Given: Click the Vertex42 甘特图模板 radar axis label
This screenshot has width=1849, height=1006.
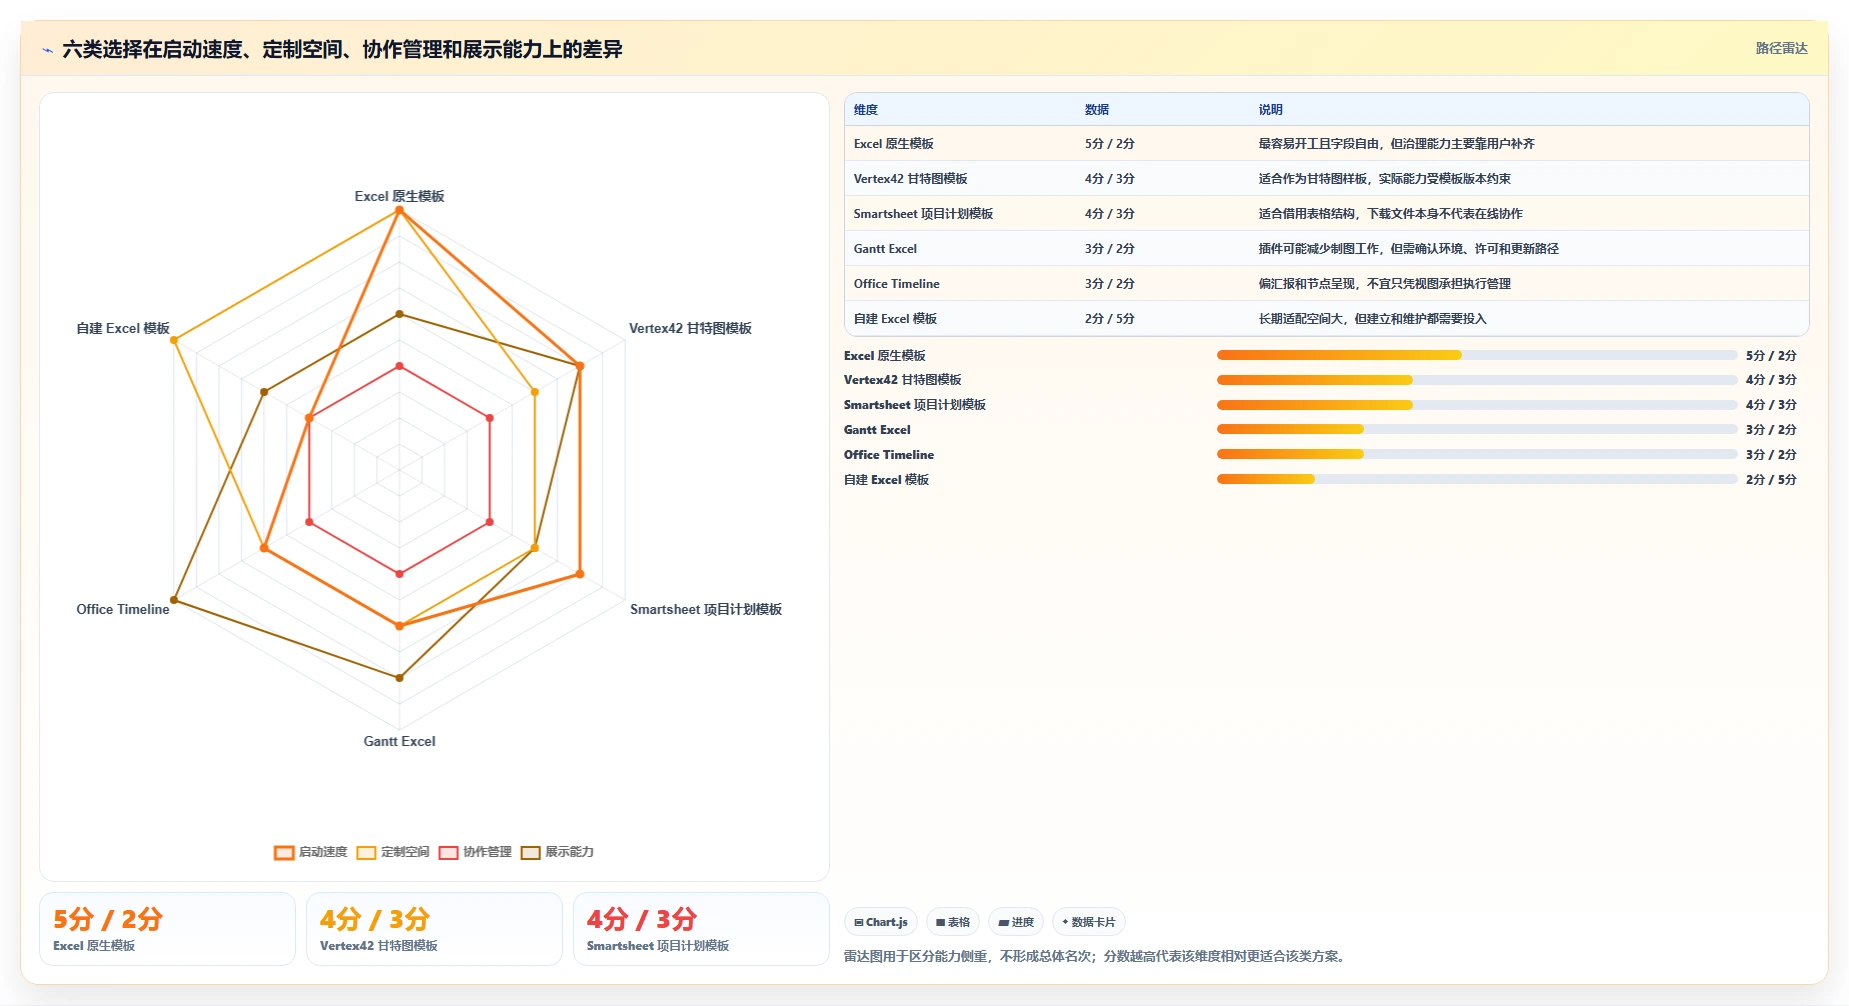Looking at the screenshot, I should tap(690, 328).
